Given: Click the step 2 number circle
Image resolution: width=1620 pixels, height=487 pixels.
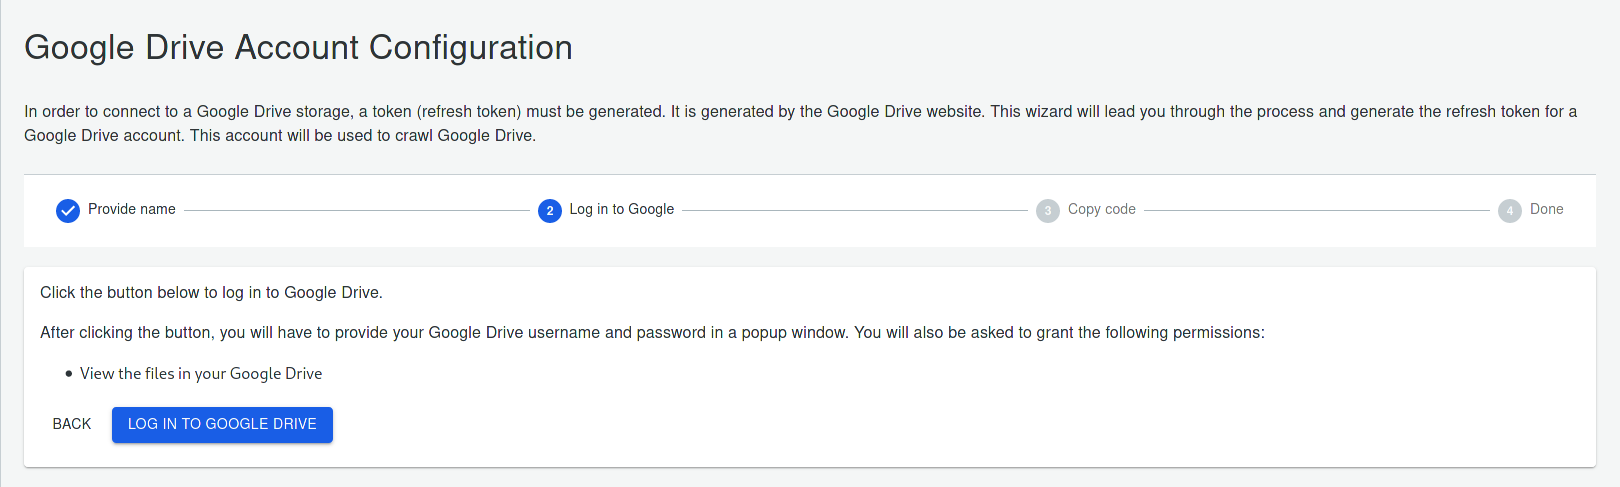Looking at the screenshot, I should tap(550, 210).
